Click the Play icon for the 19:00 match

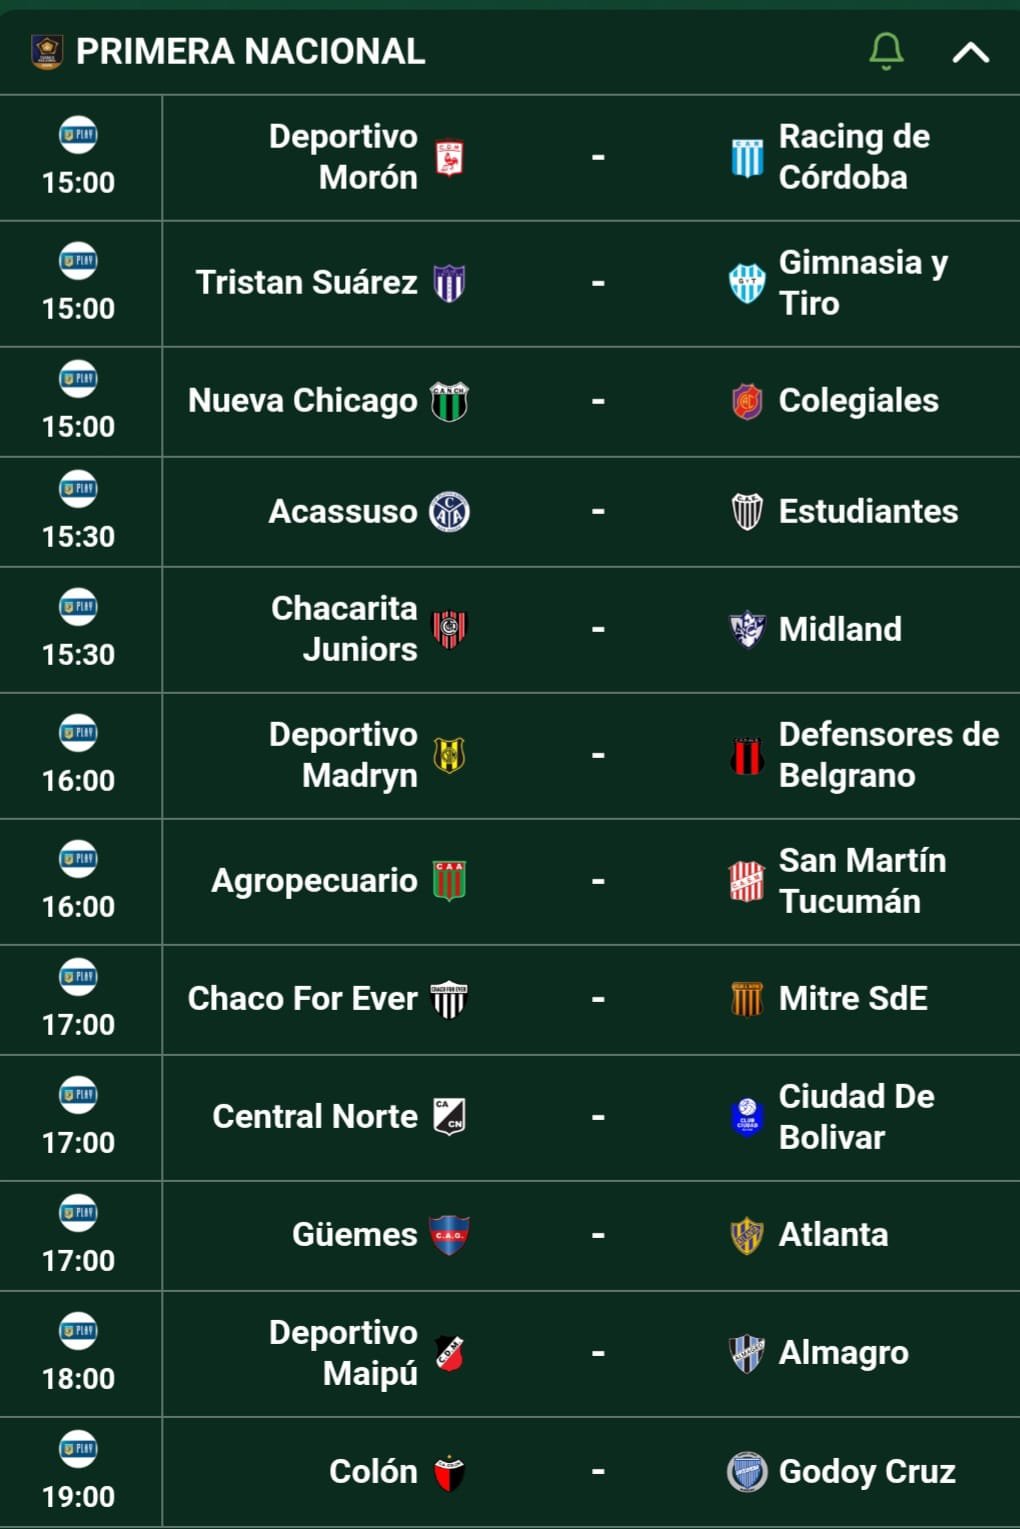pos(78,1449)
